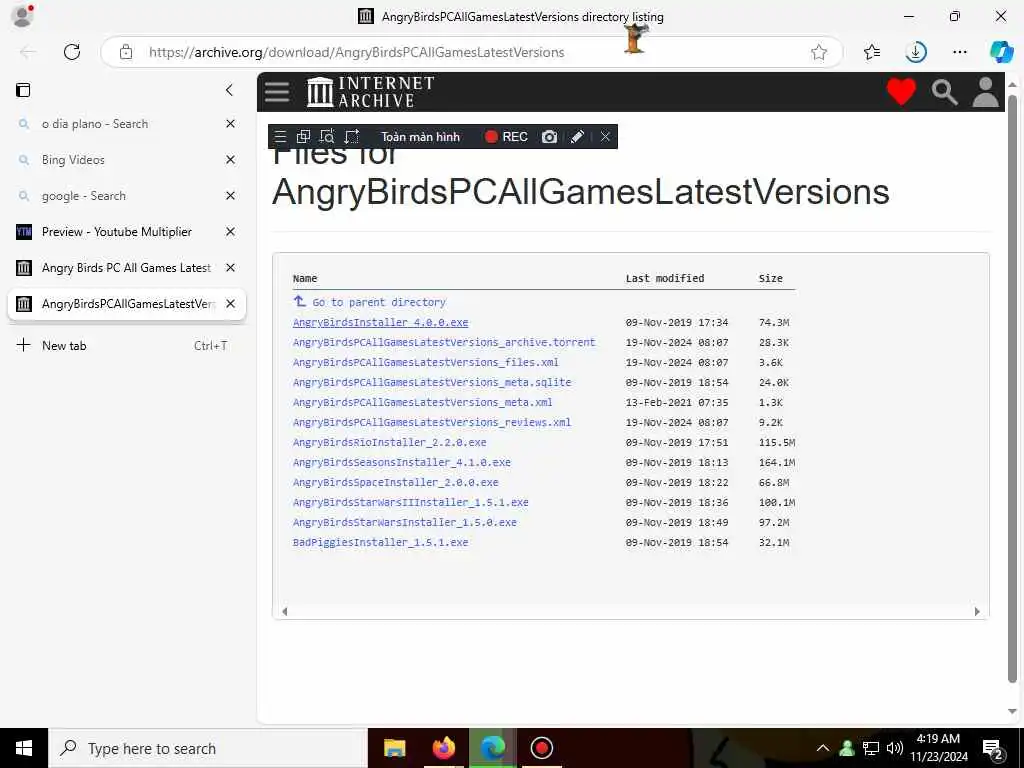Open the _archive.torrent file link
This screenshot has height=768, width=1024.
444,342
